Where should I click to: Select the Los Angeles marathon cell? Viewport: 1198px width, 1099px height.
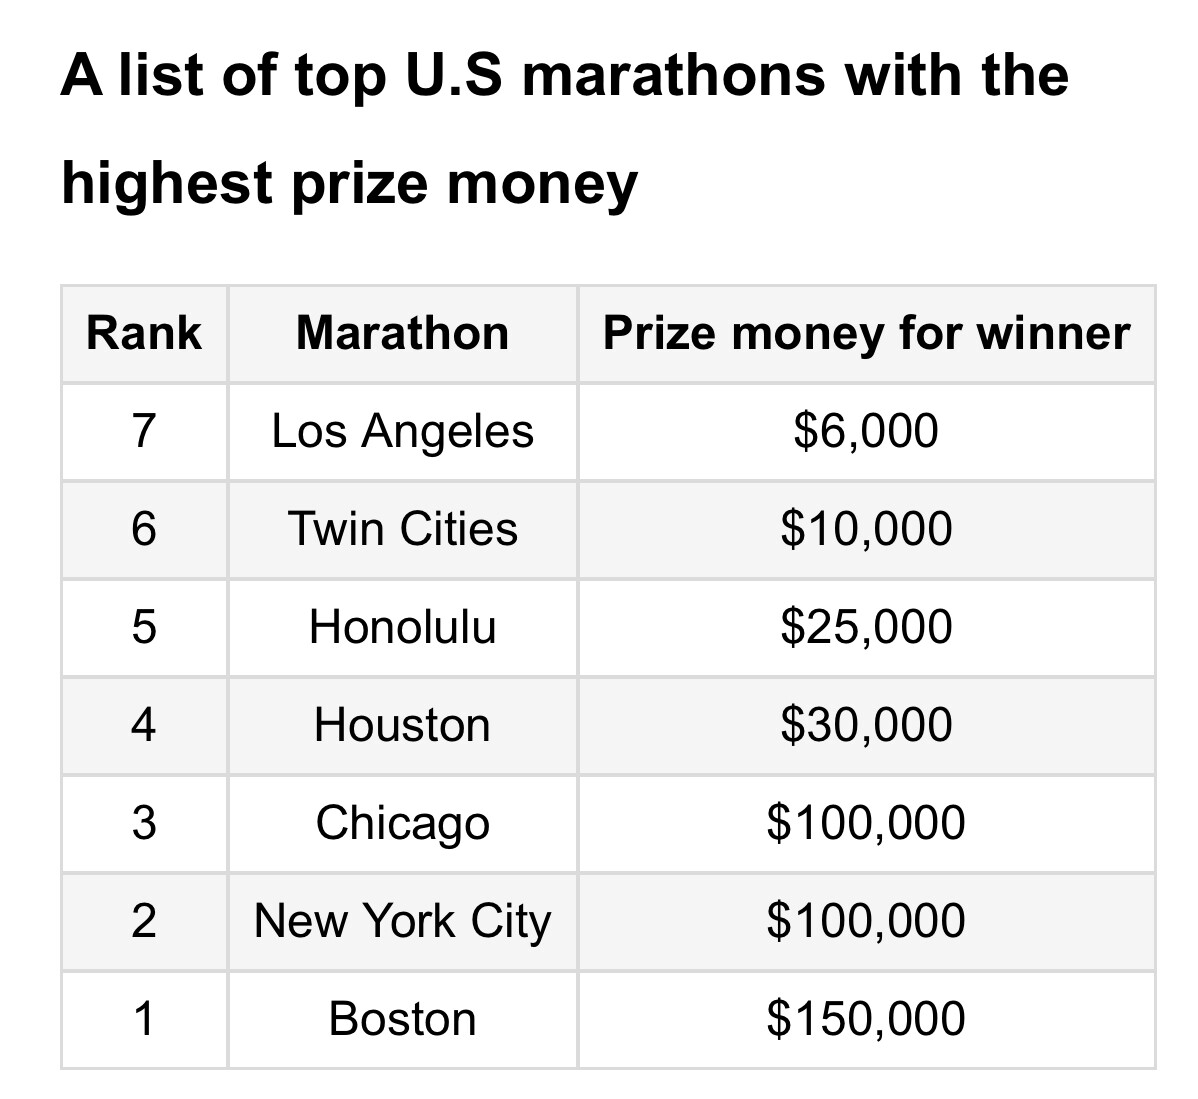[x=402, y=431]
